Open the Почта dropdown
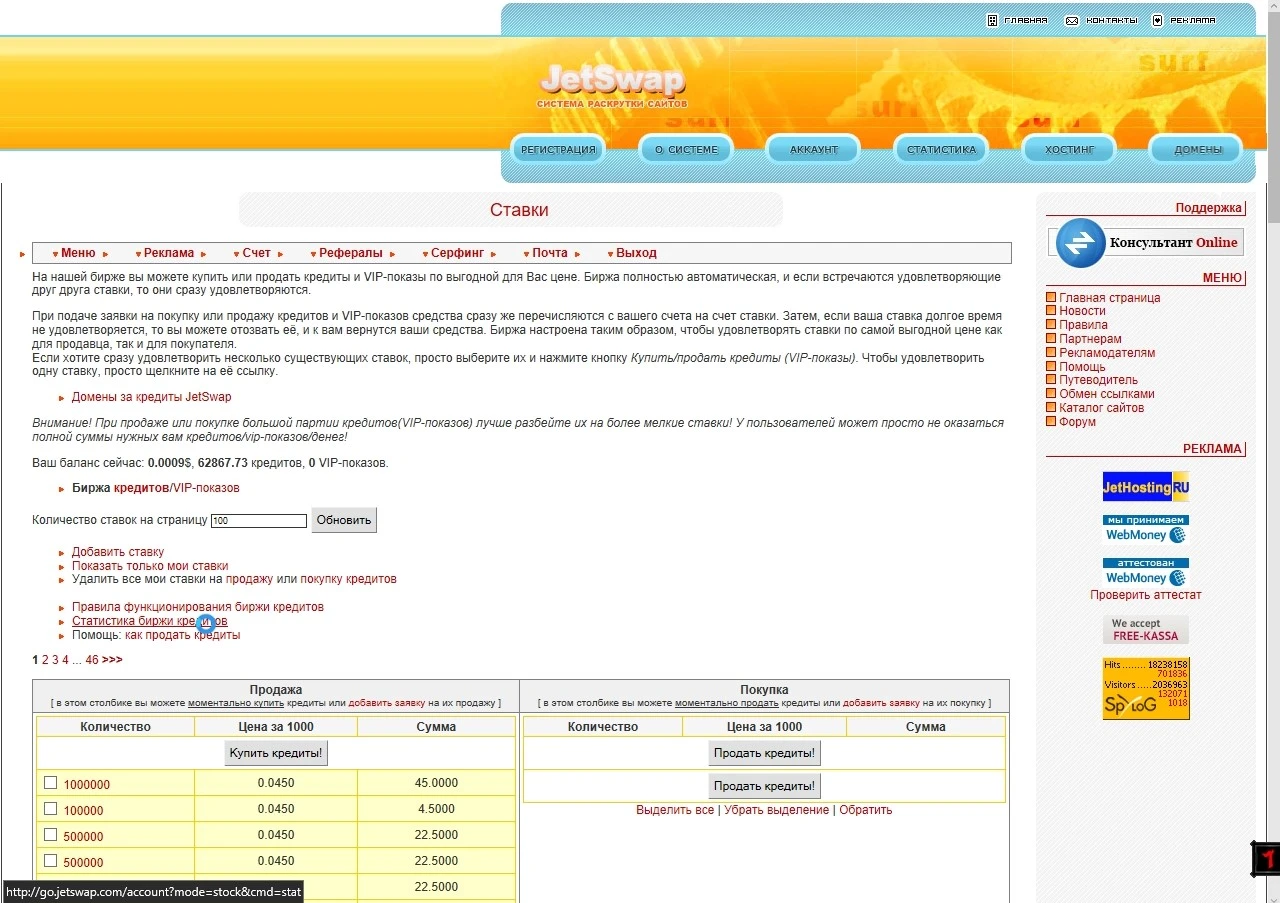The image size is (1280, 903). [549, 253]
